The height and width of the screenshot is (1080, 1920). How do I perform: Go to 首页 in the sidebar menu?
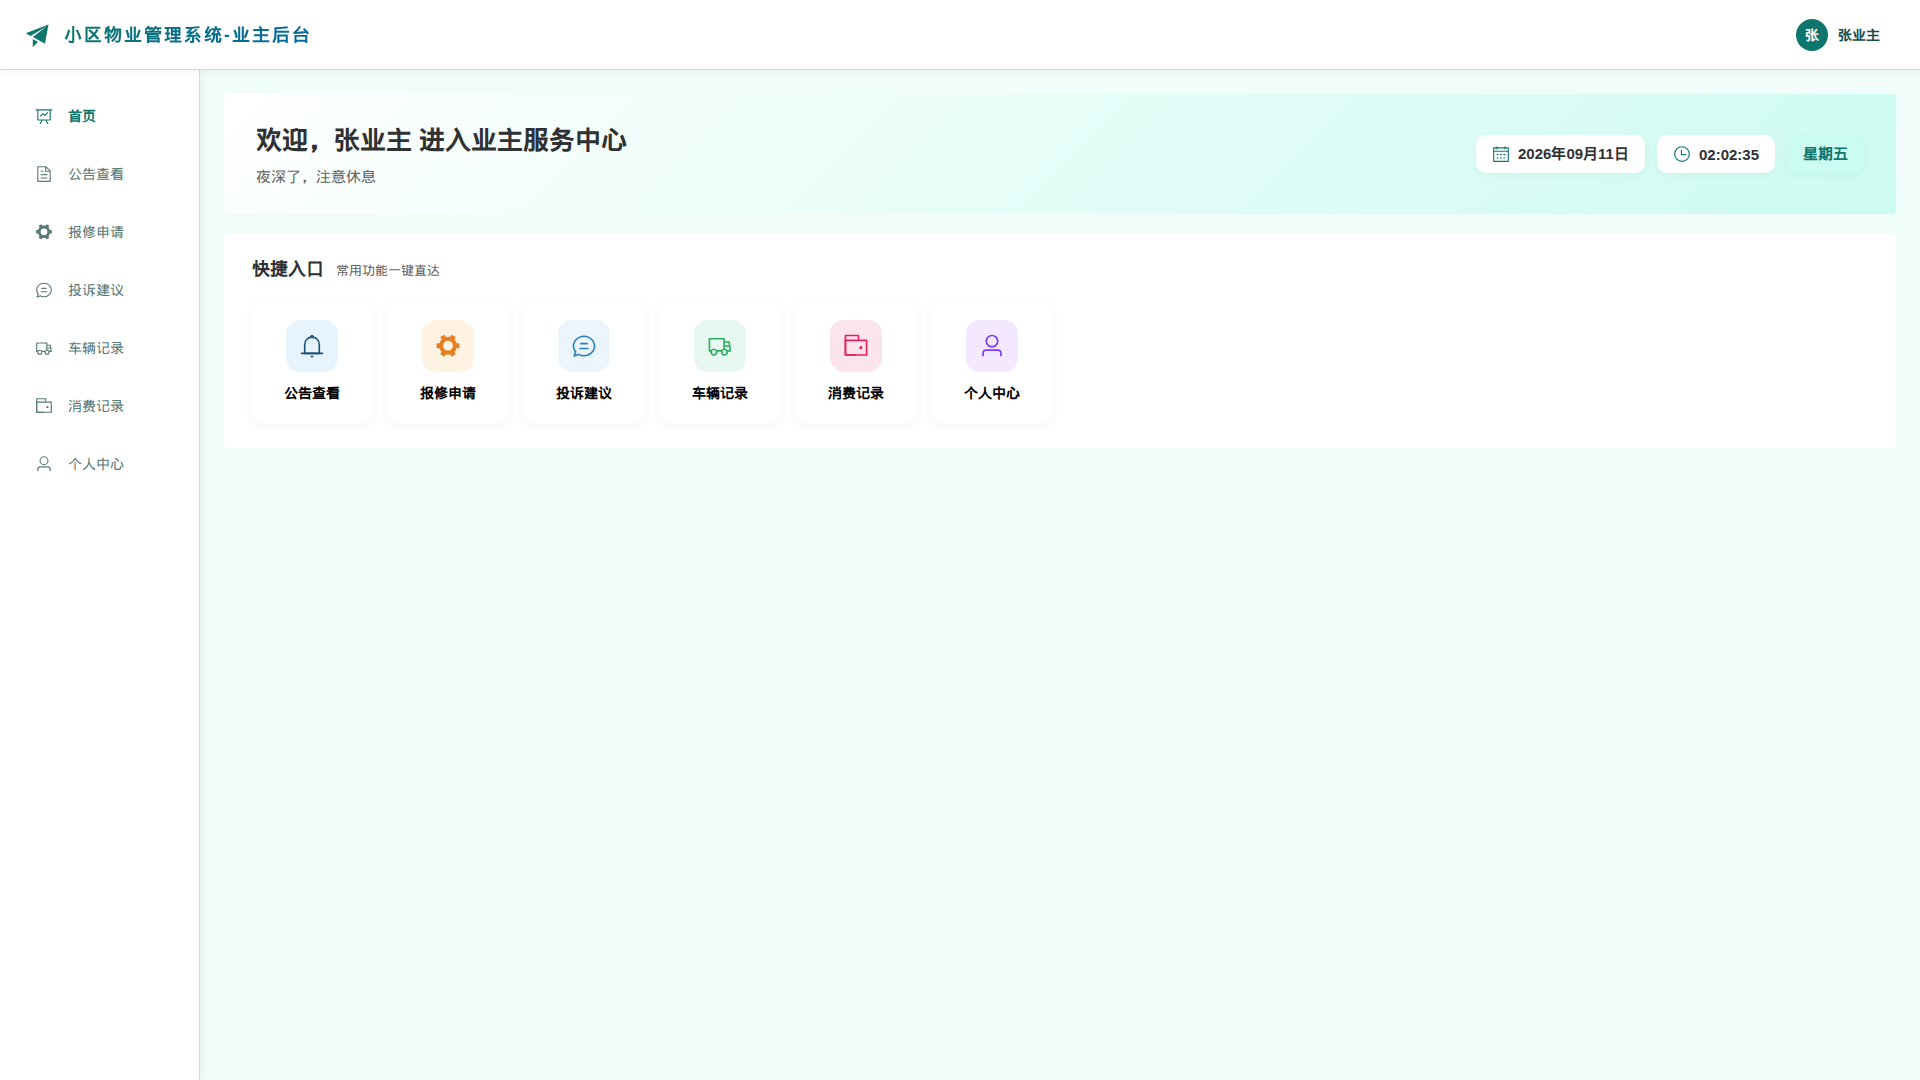click(x=100, y=116)
